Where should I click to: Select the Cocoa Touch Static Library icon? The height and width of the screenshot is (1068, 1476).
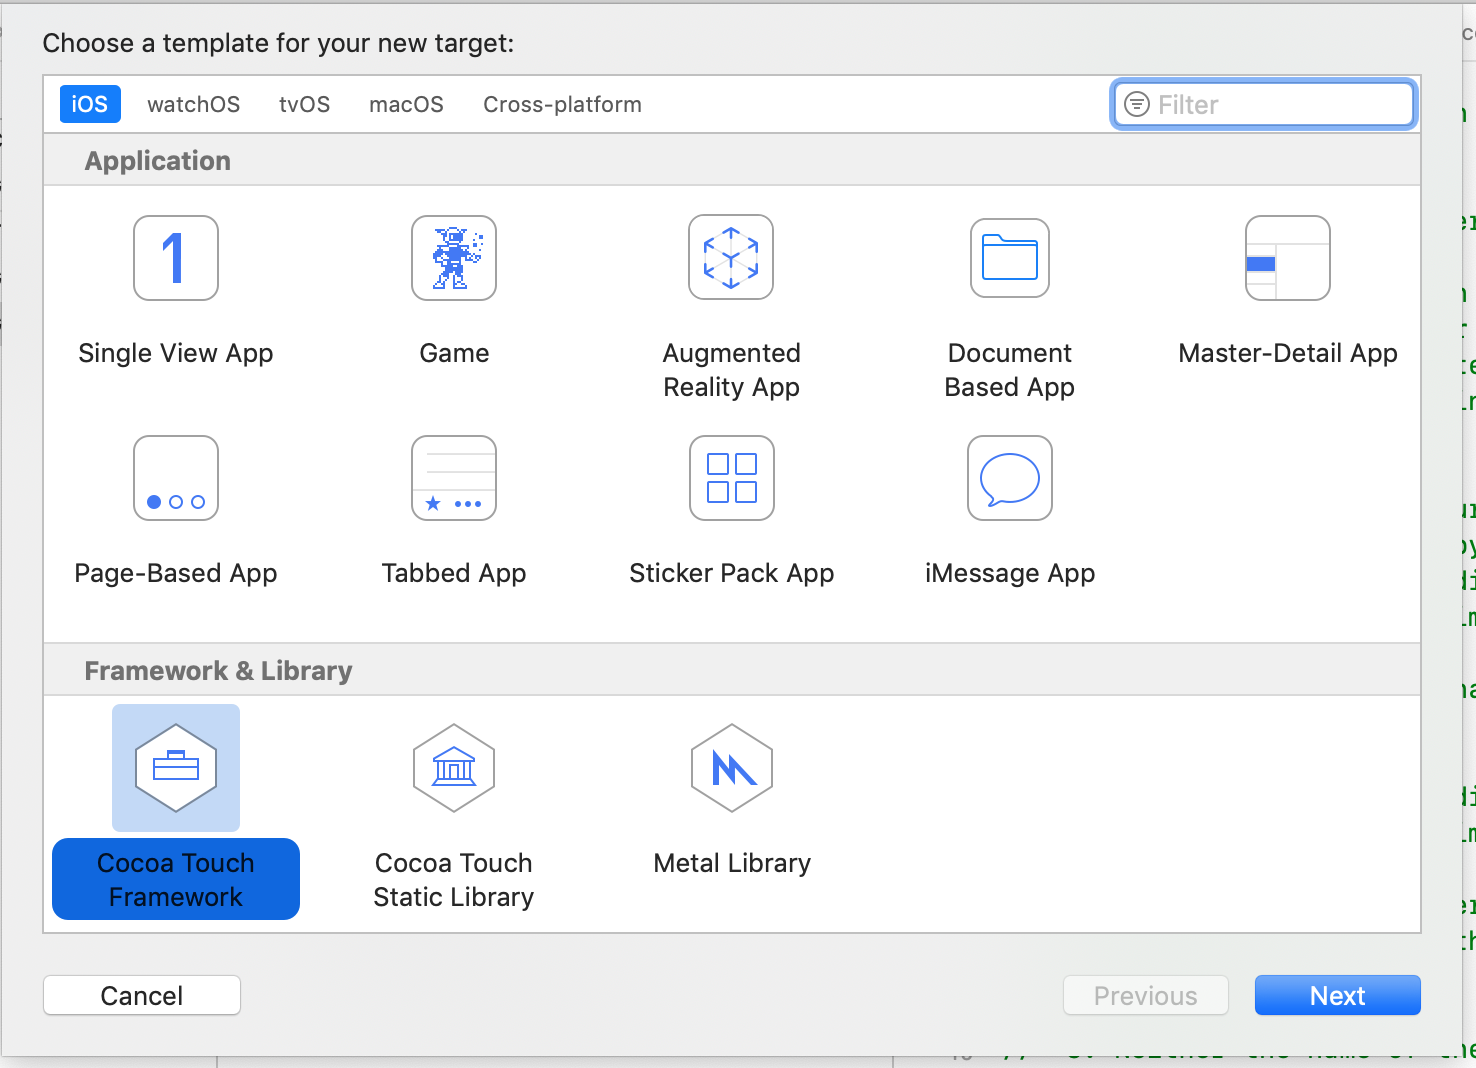(454, 768)
